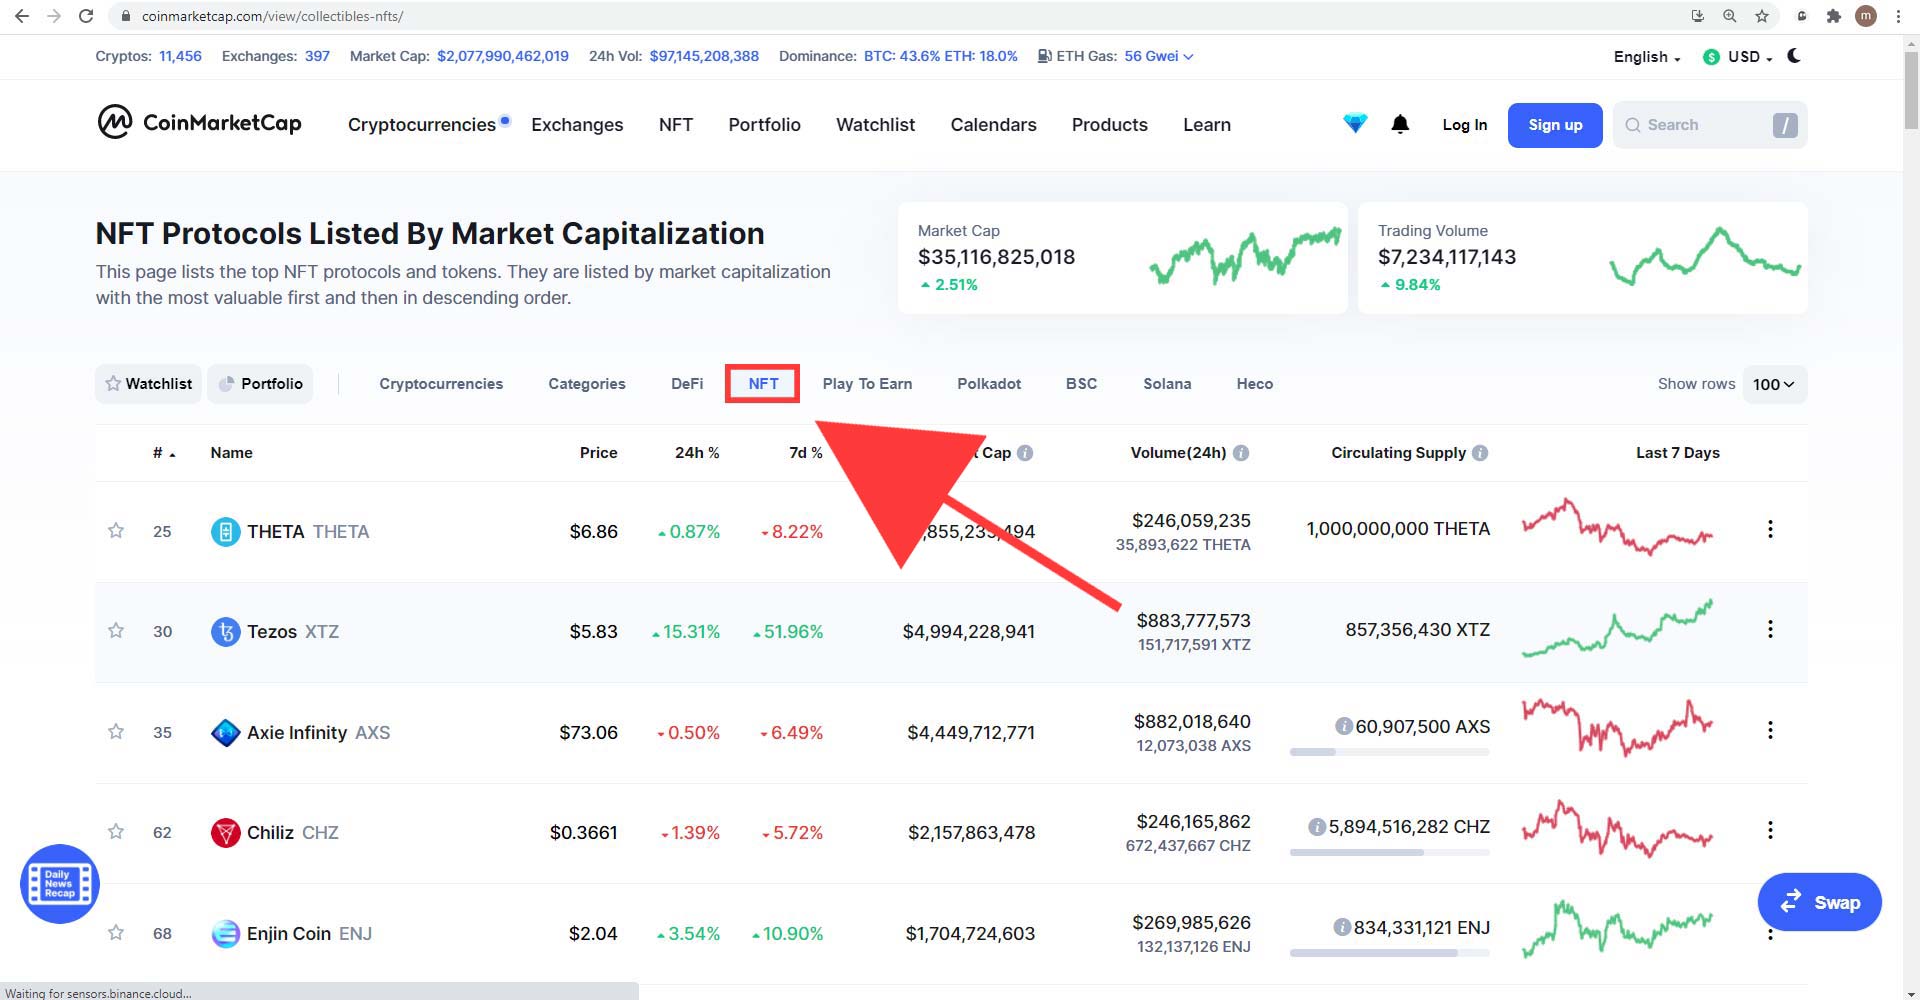The height and width of the screenshot is (1000, 1920).
Task: Show AXS supply info icon
Action: [1344, 726]
